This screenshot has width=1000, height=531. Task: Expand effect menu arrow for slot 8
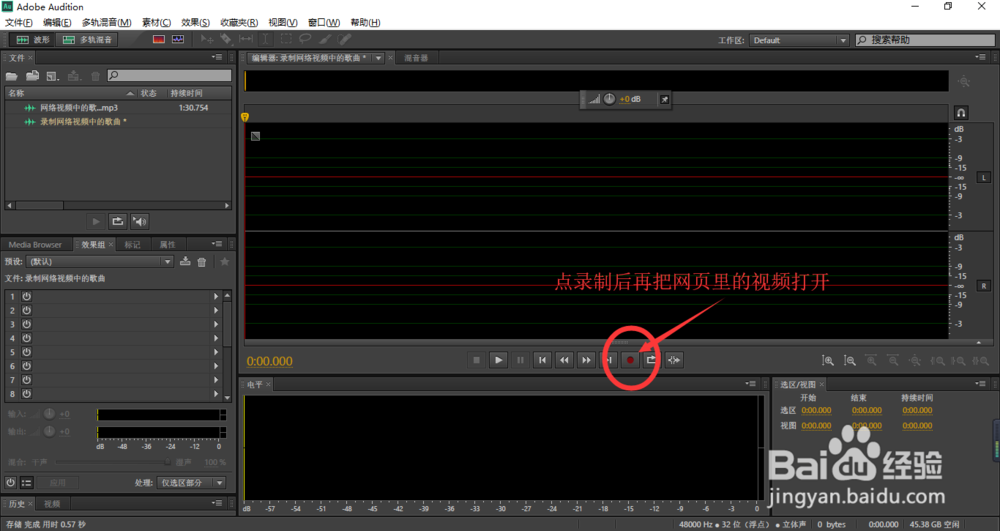[x=216, y=394]
